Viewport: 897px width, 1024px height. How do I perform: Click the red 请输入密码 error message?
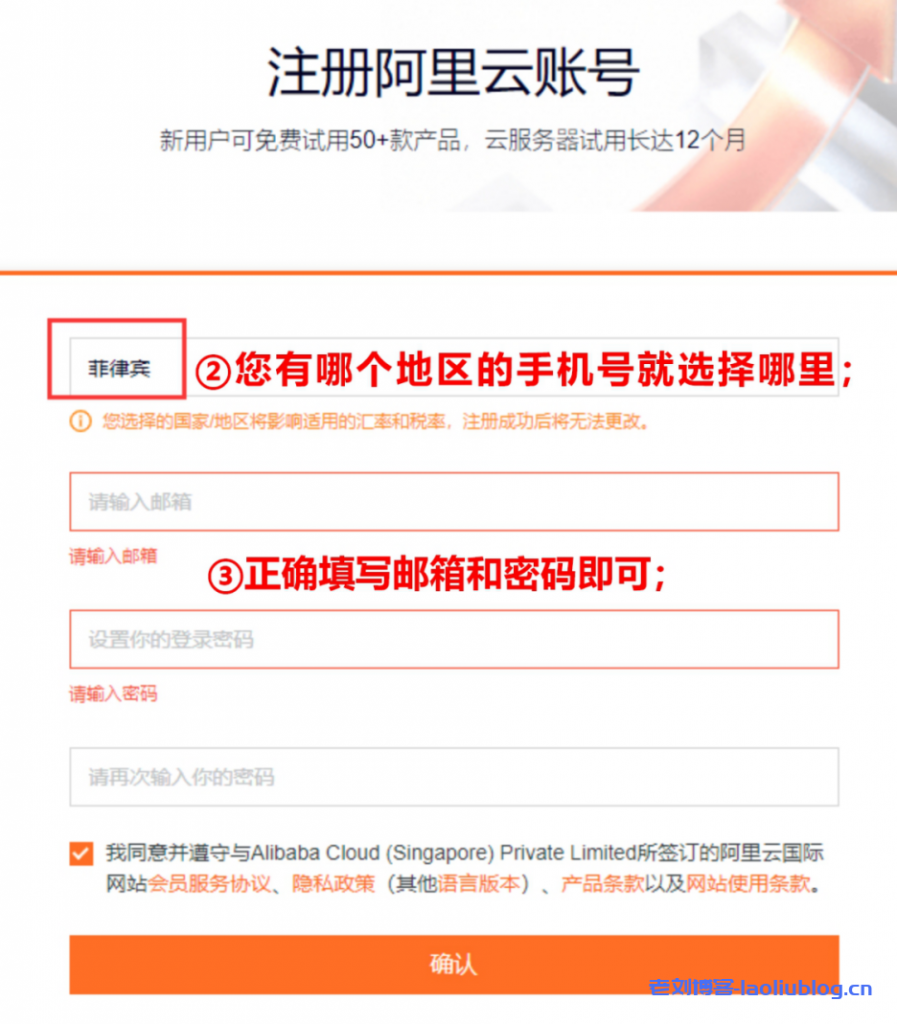[114, 694]
